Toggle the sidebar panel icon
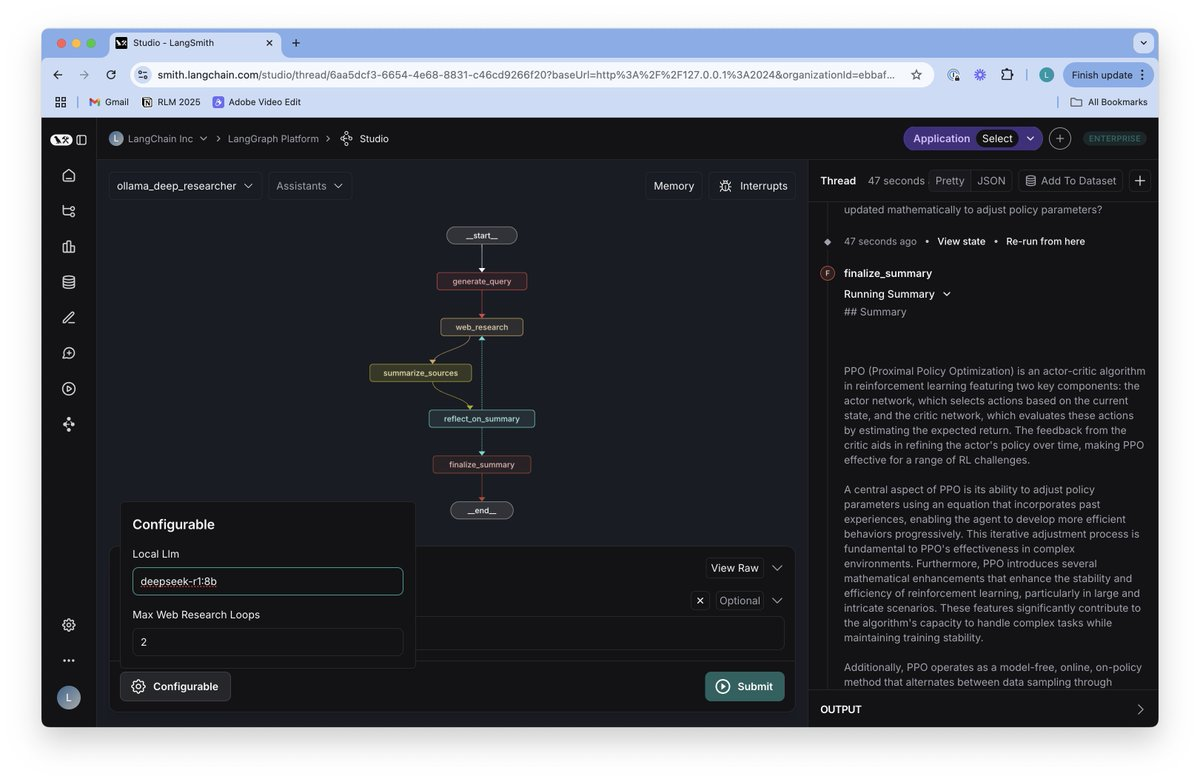The height and width of the screenshot is (782, 1200). point(82,140)
